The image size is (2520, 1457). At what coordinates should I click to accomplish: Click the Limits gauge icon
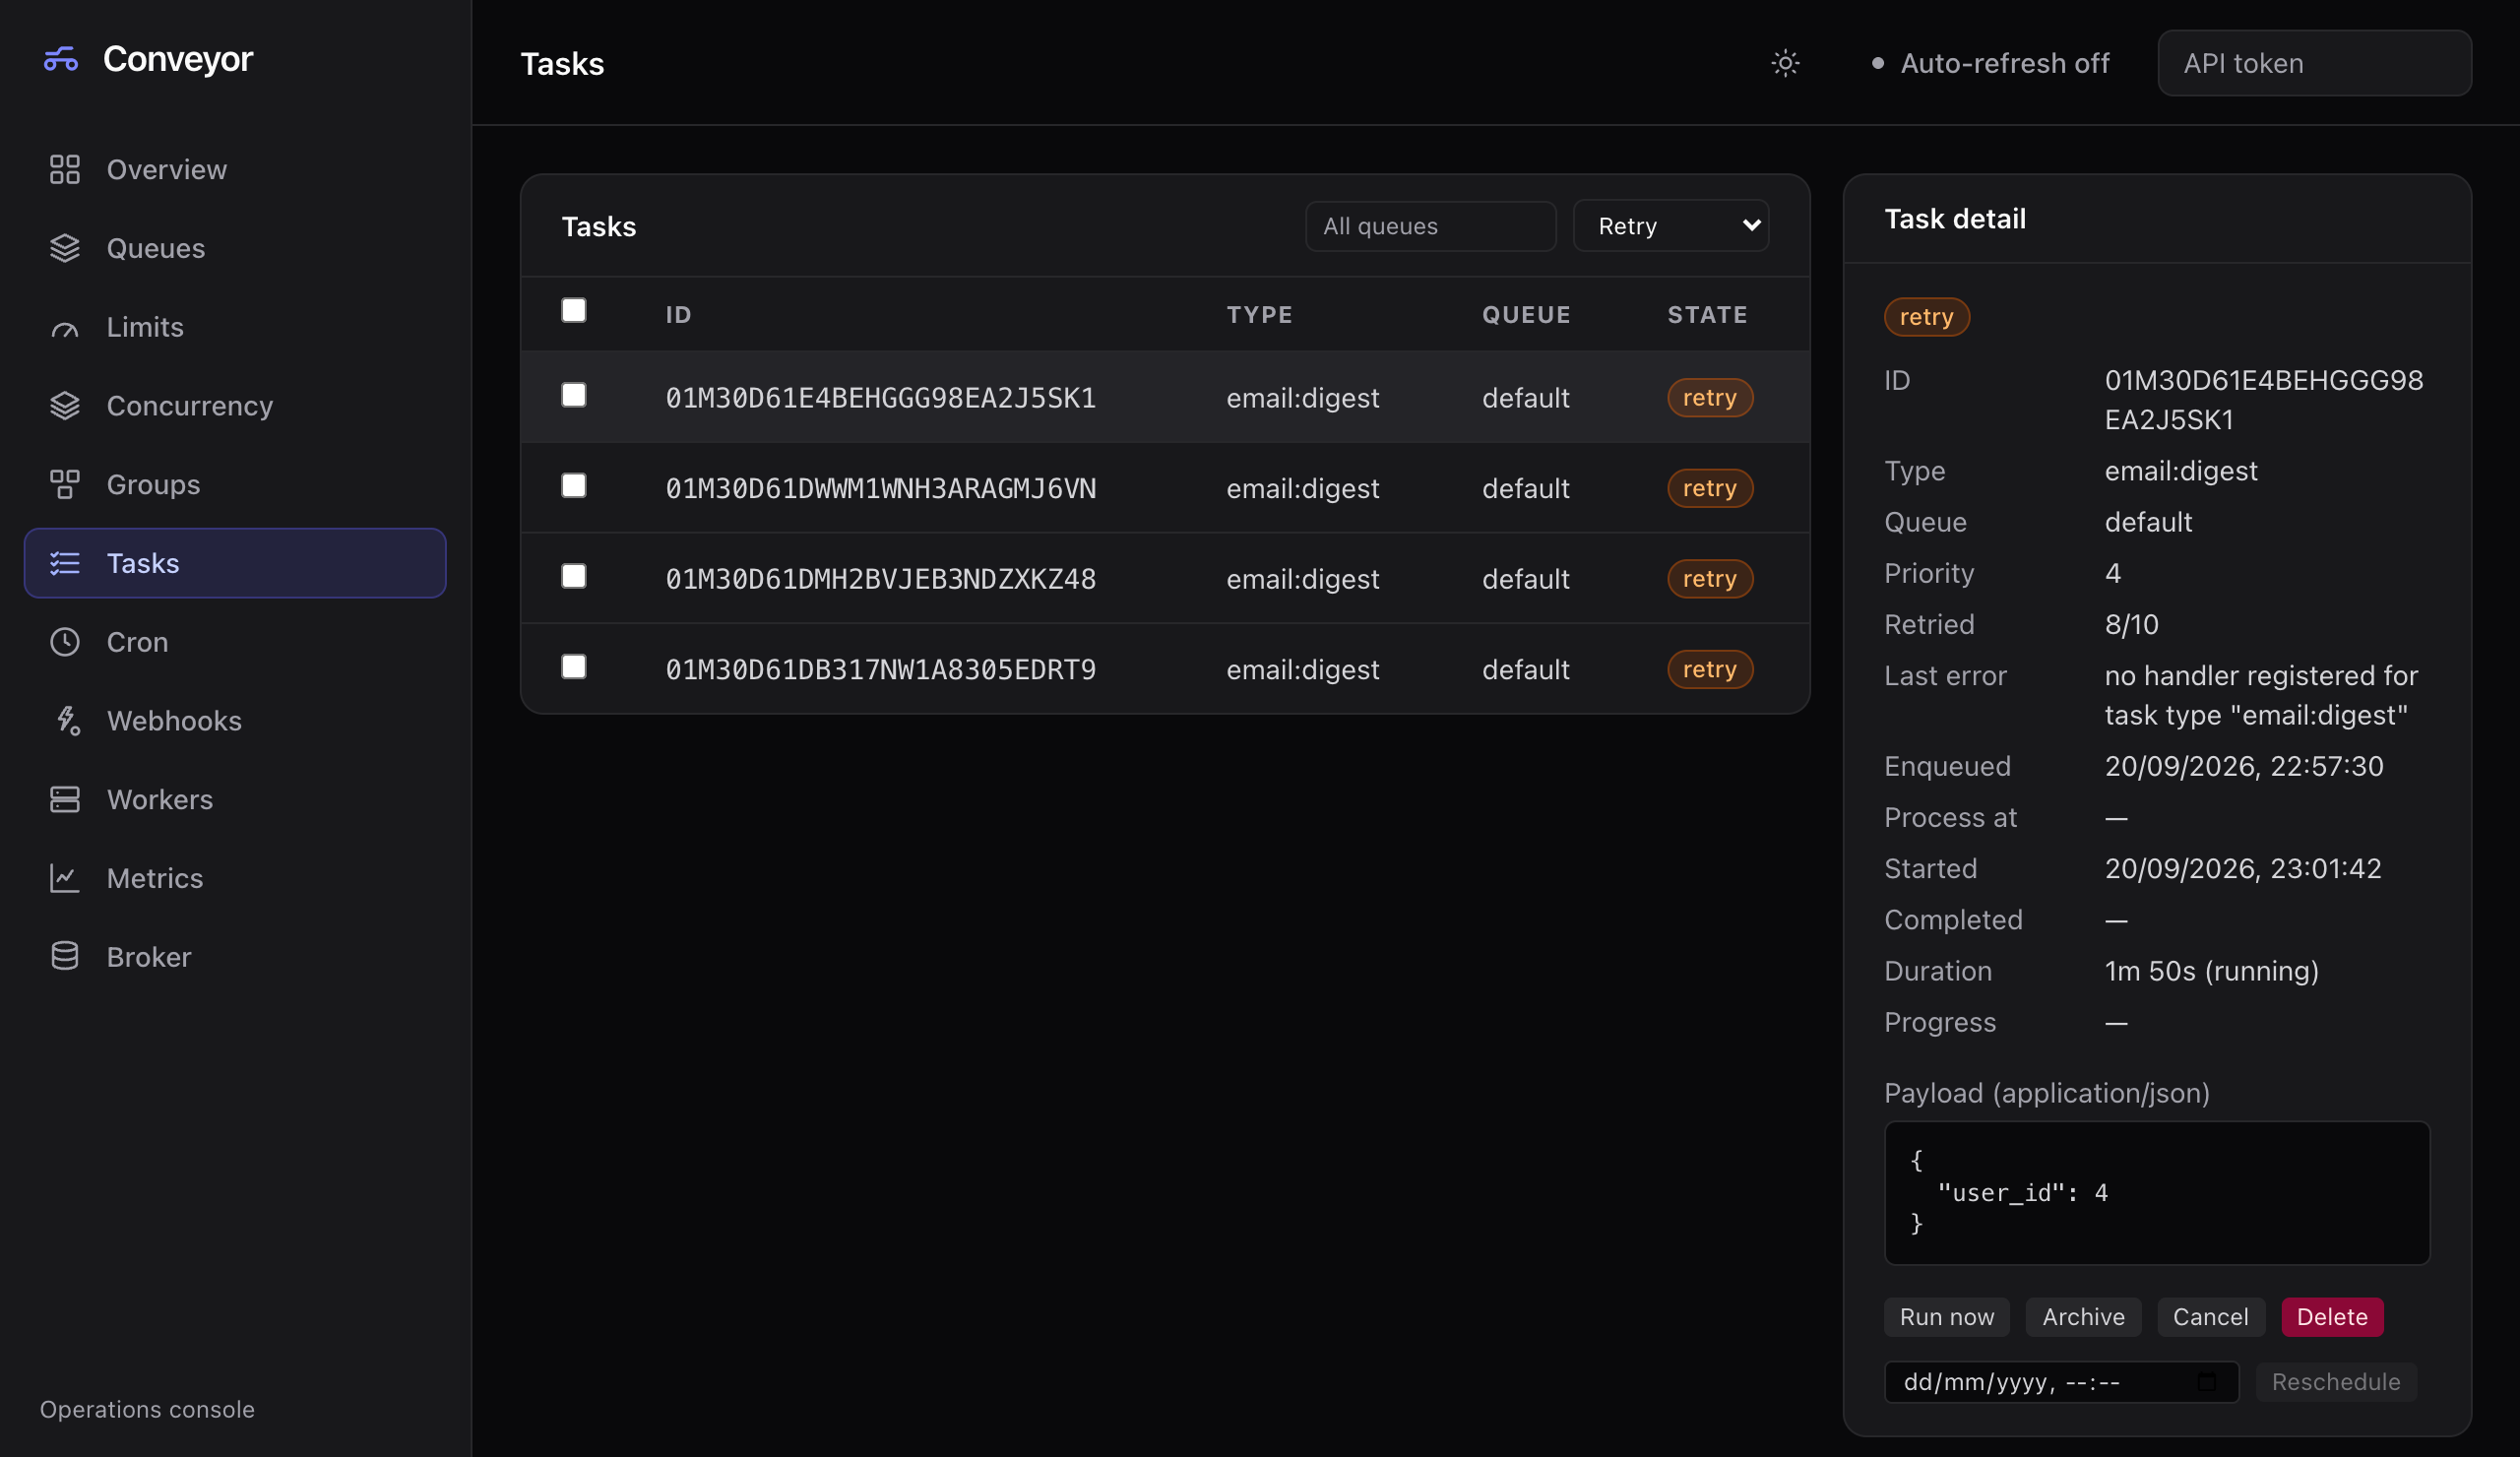(65, 327)
